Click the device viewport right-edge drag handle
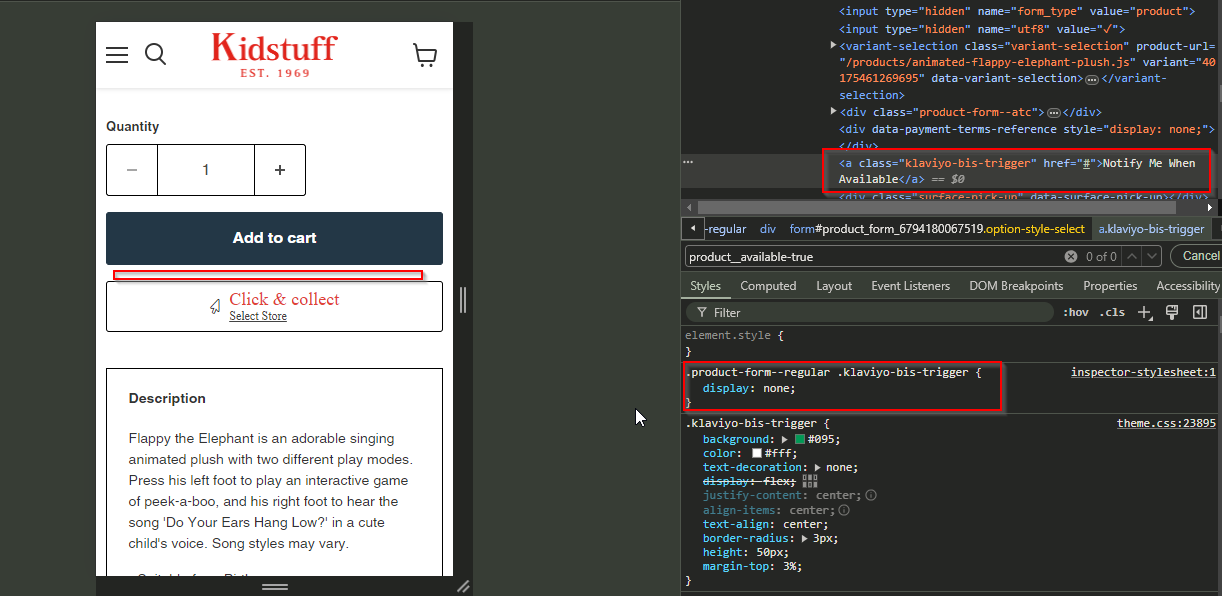The image size is (1222, 596). (462, 299)
